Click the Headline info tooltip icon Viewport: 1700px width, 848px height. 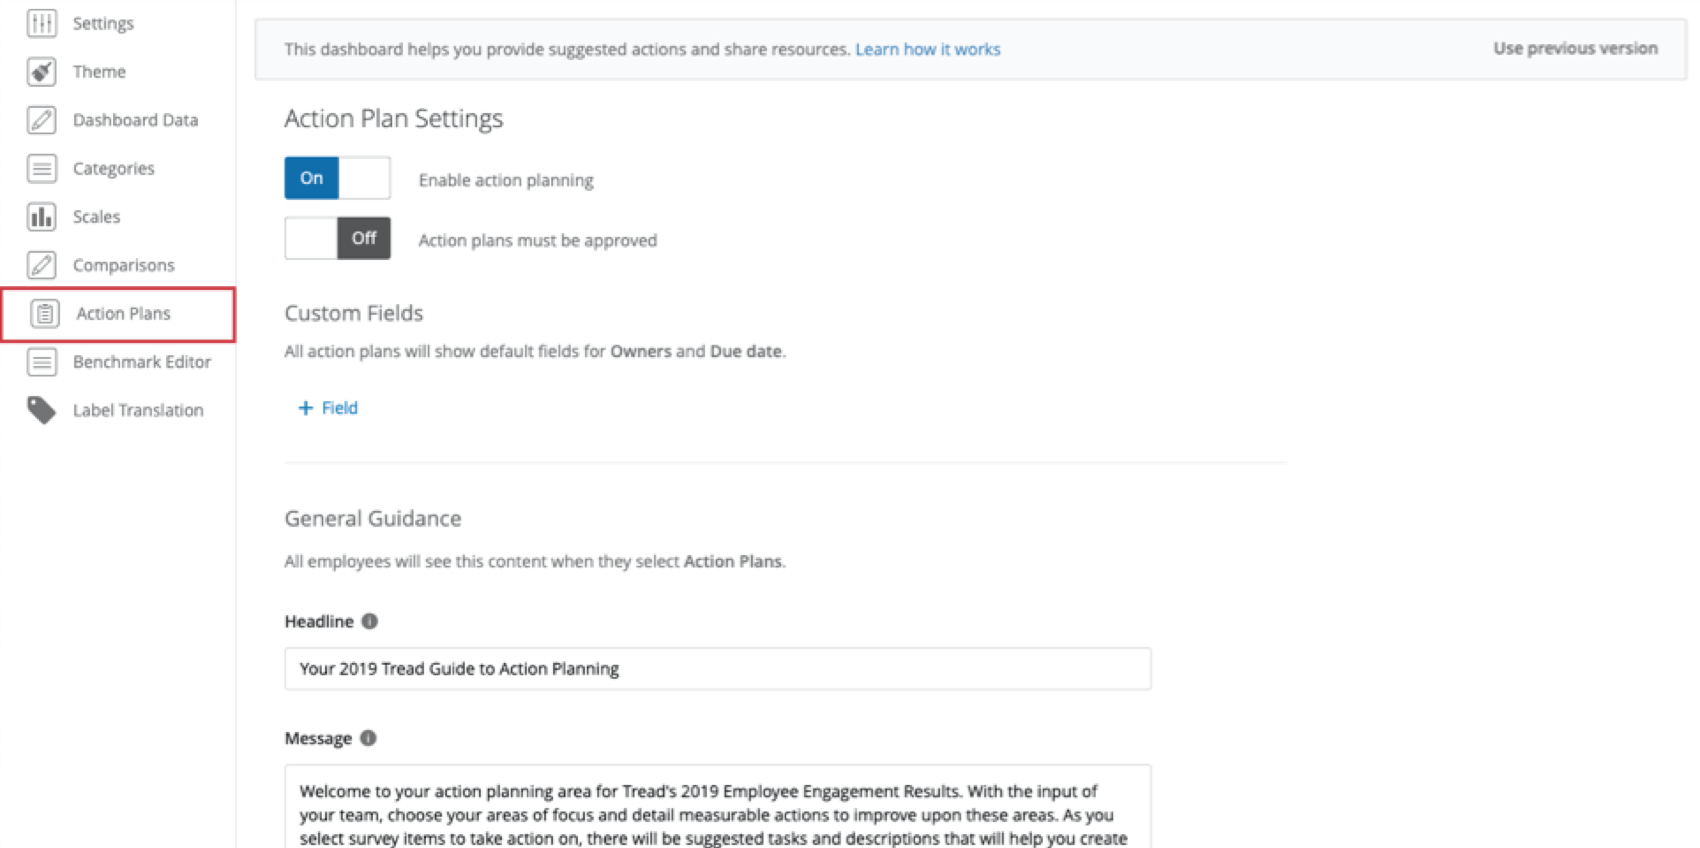(x=368, y=621)
